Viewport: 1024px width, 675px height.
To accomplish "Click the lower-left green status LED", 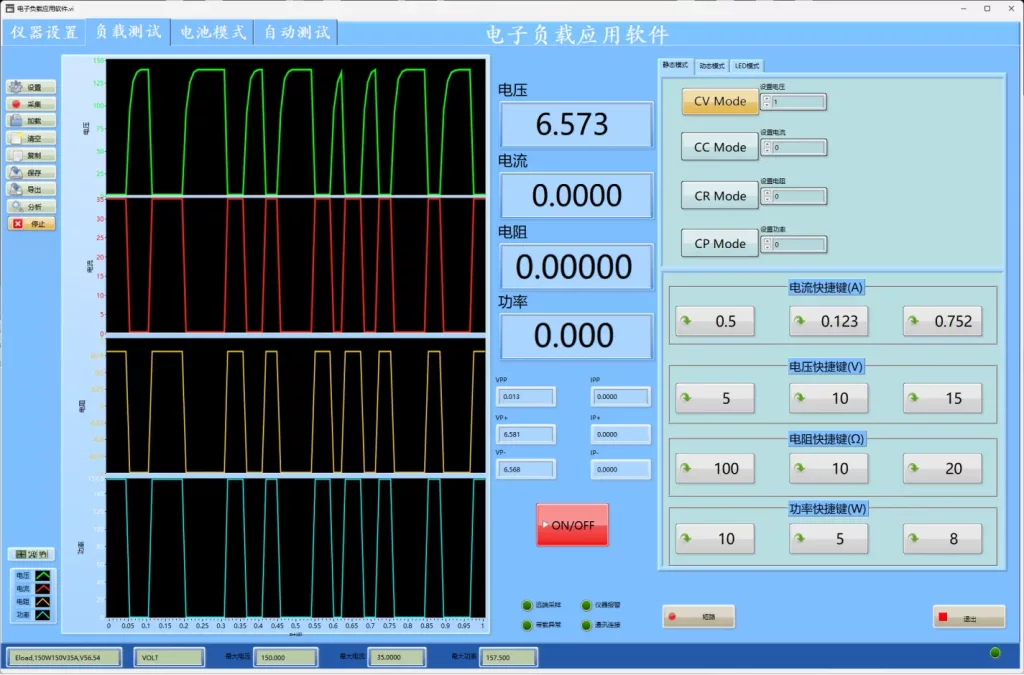I will coord(527,625).
